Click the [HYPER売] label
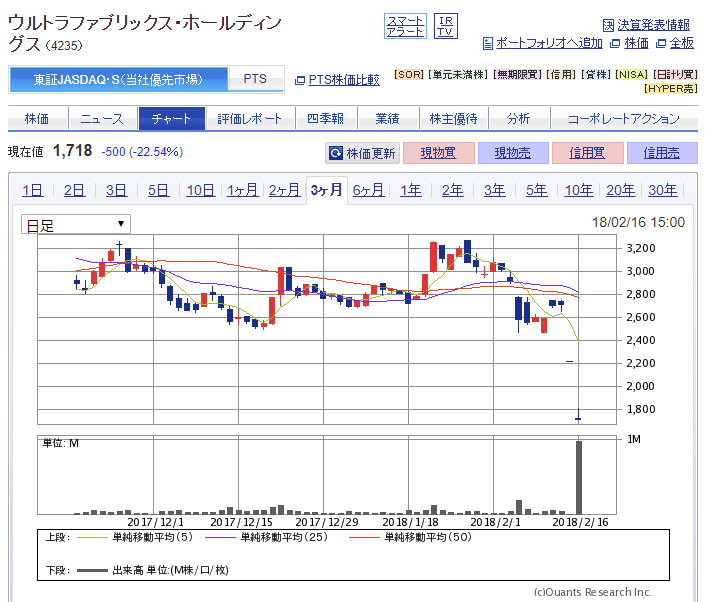Image resolution: width=707 pixels, height=602 pixels. click(x=670, y=88)
